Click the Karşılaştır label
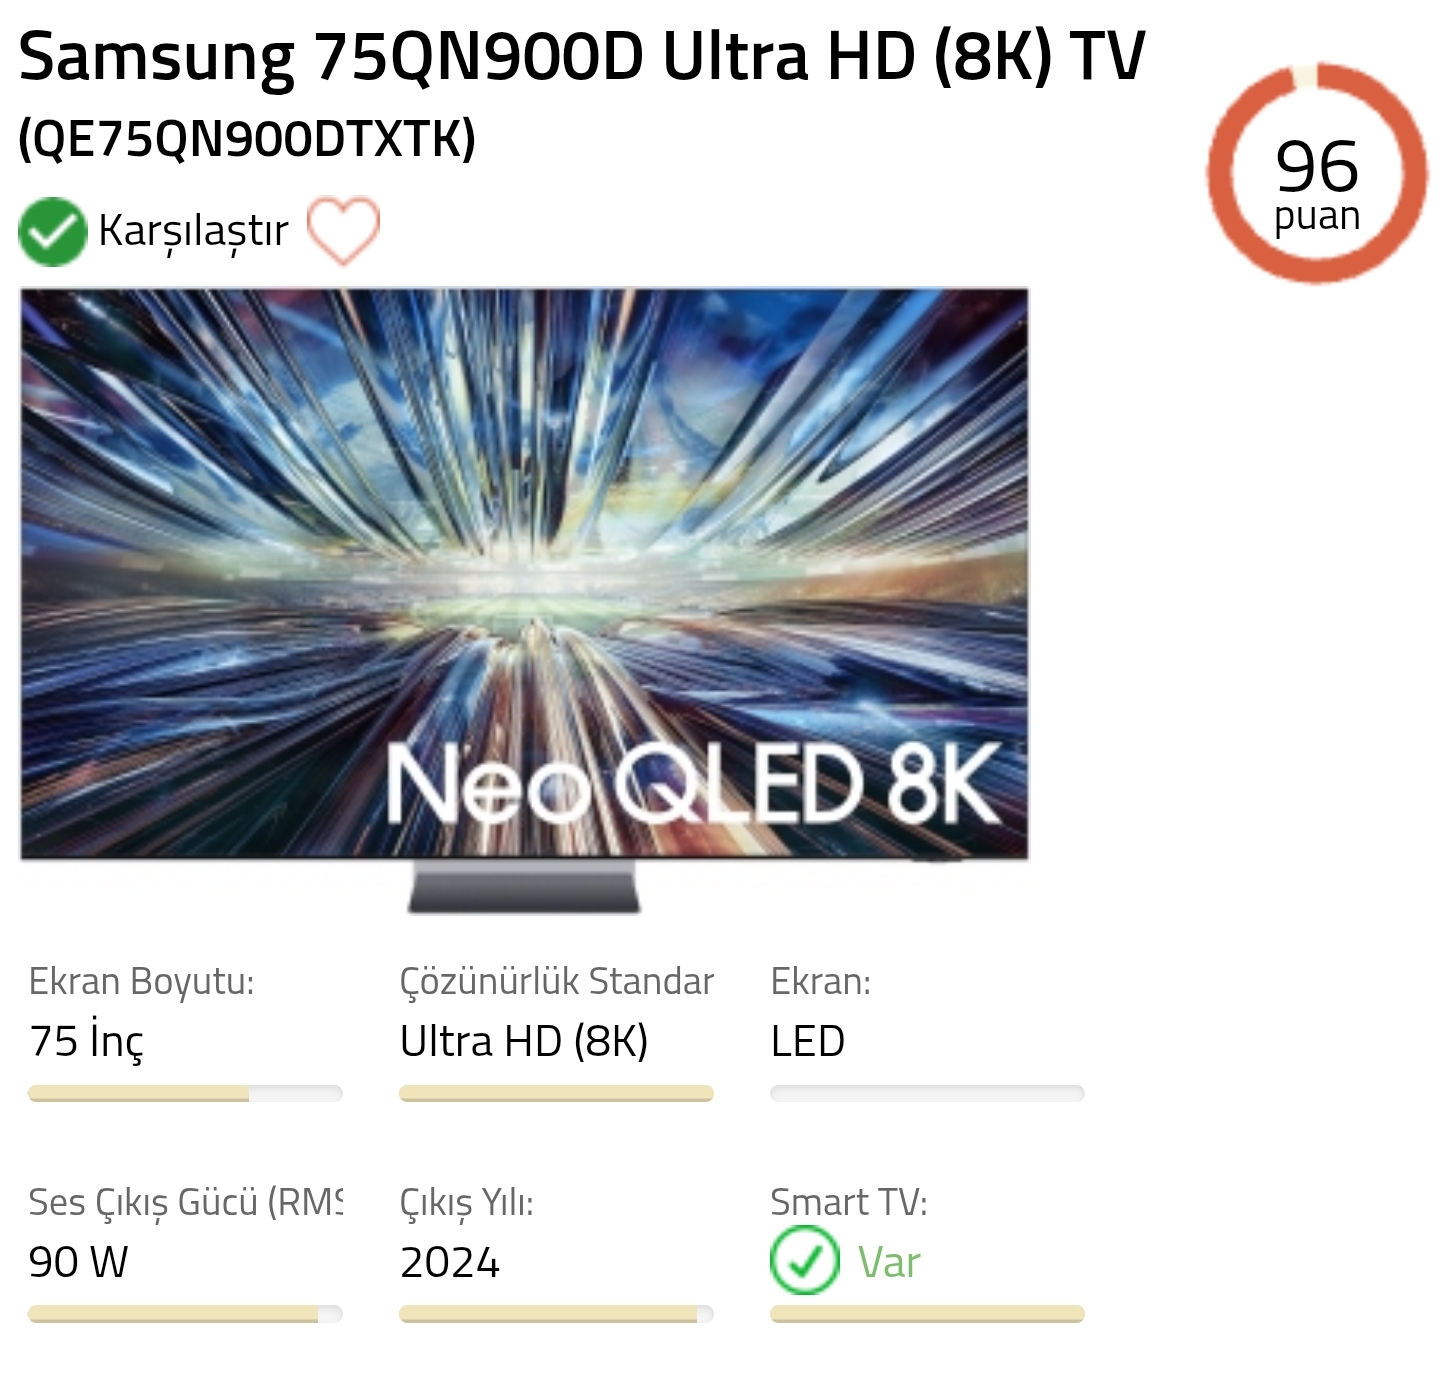The width and height of the screenshot is (1440, 1382). [x=193, y=232]
